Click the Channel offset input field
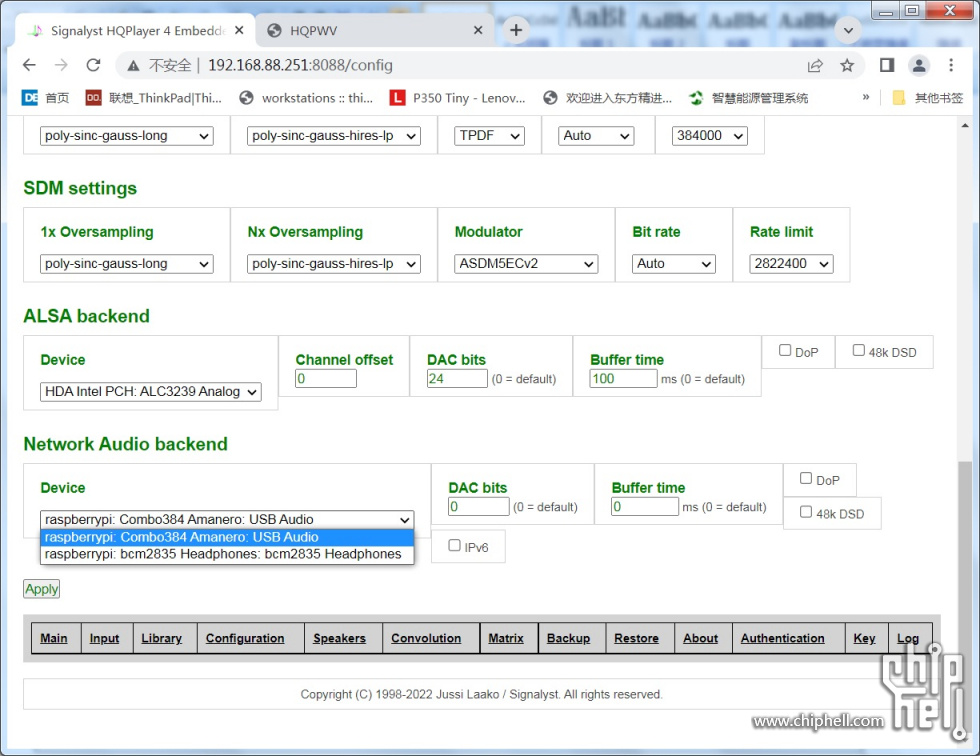 tap(326, 379)
